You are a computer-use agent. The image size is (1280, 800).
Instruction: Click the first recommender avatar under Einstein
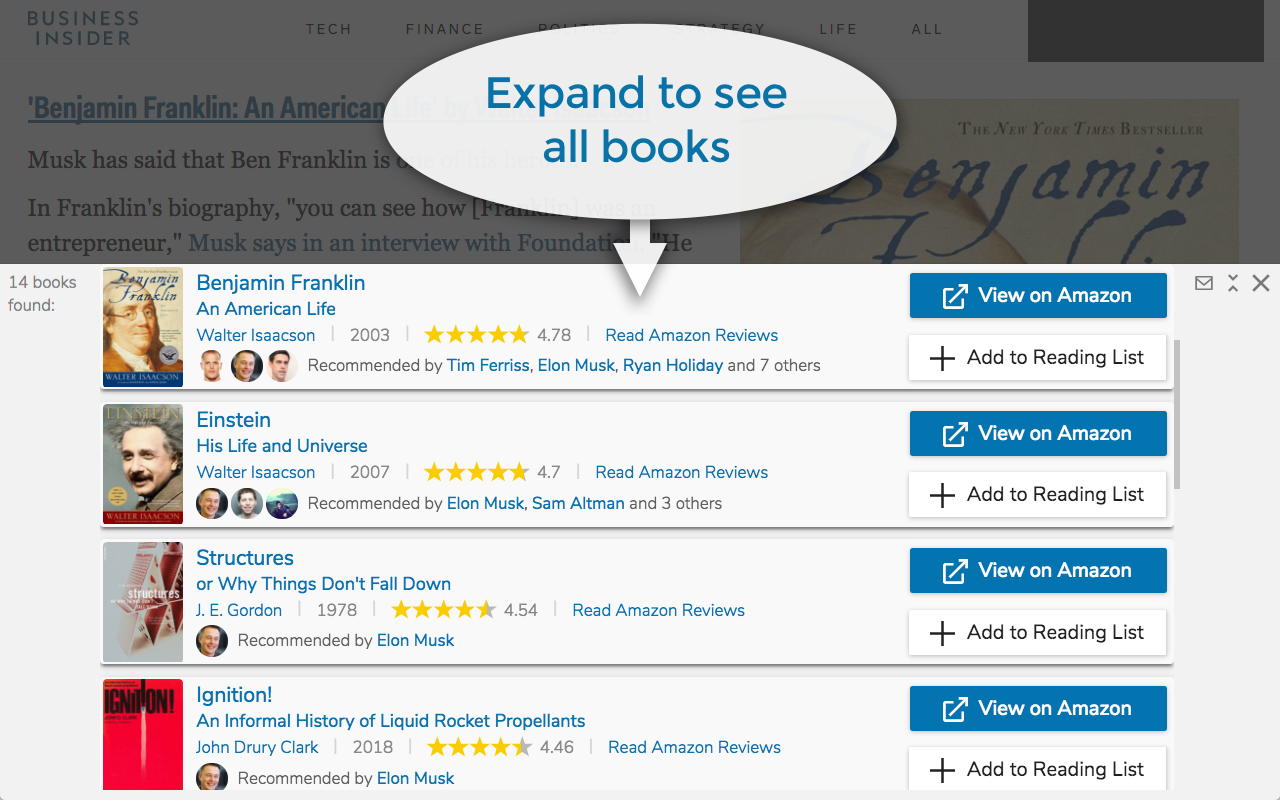tap(212, 504)
